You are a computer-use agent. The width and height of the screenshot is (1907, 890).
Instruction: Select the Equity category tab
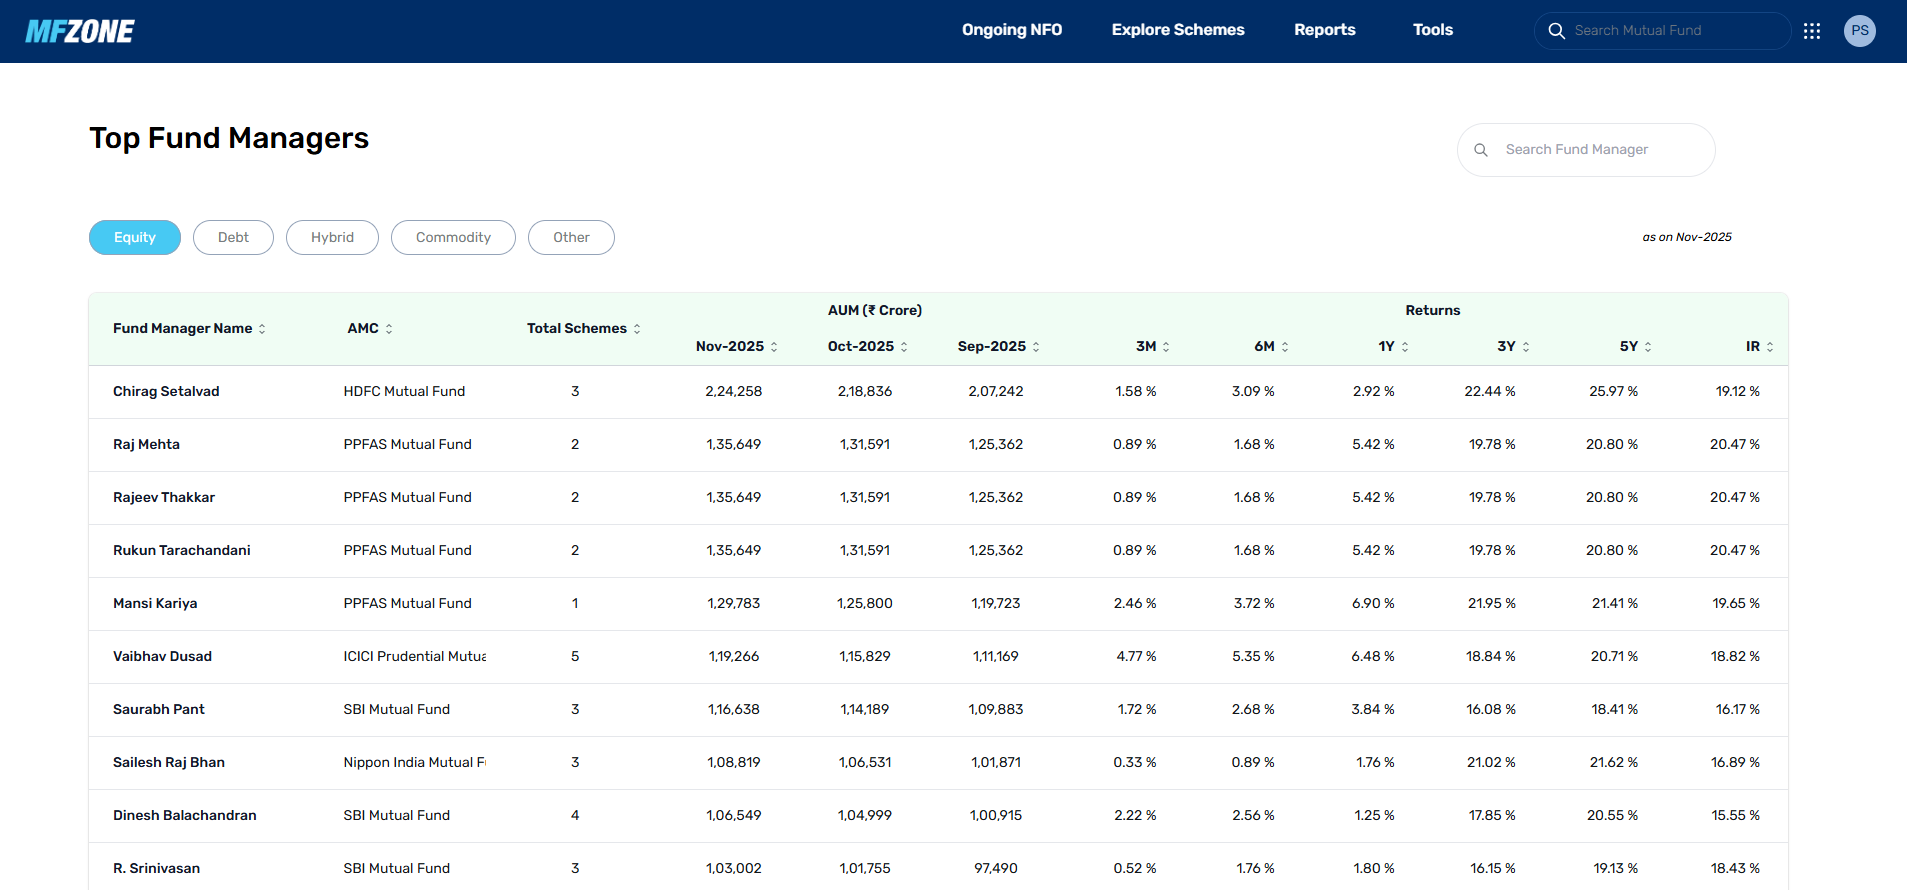click(x=135, y=238)
